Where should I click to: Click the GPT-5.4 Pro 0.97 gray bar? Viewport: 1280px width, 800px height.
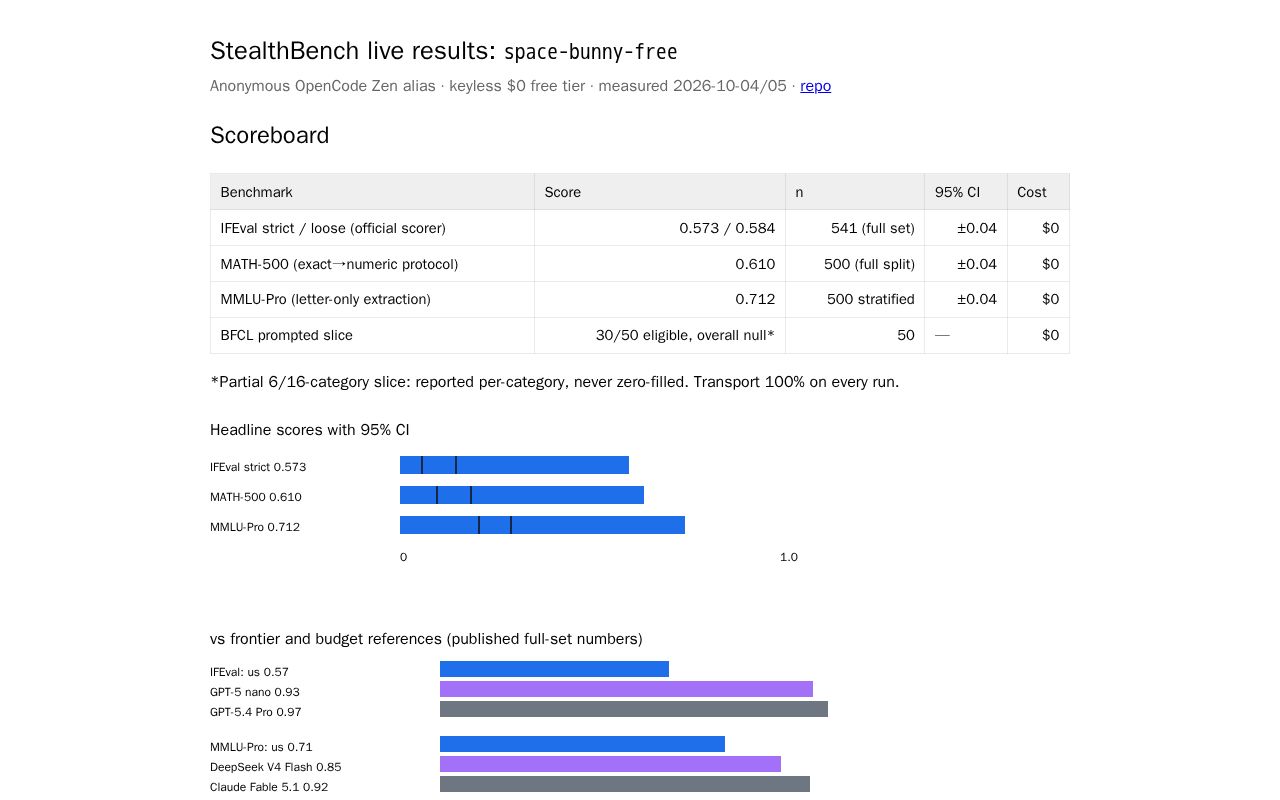(x=634, y=709)
